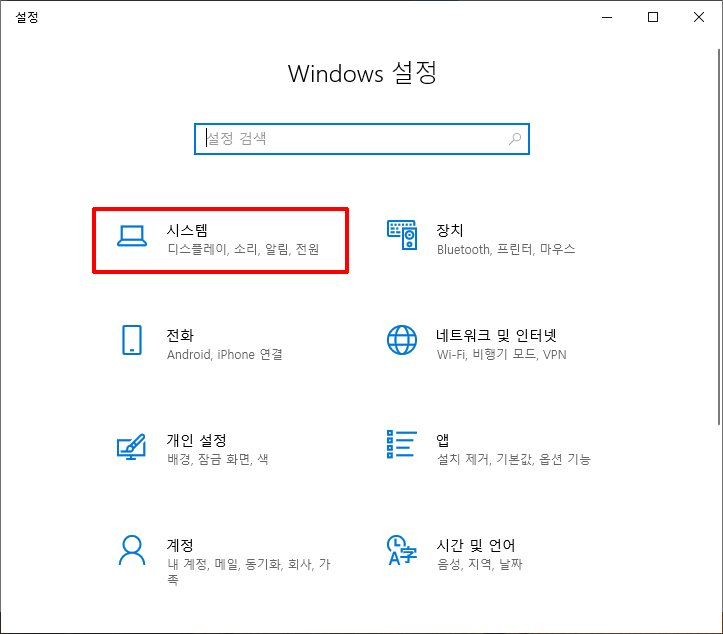Focus the 설정 검색 input field
Screen dimensions: 723x634
coord(362,139)
